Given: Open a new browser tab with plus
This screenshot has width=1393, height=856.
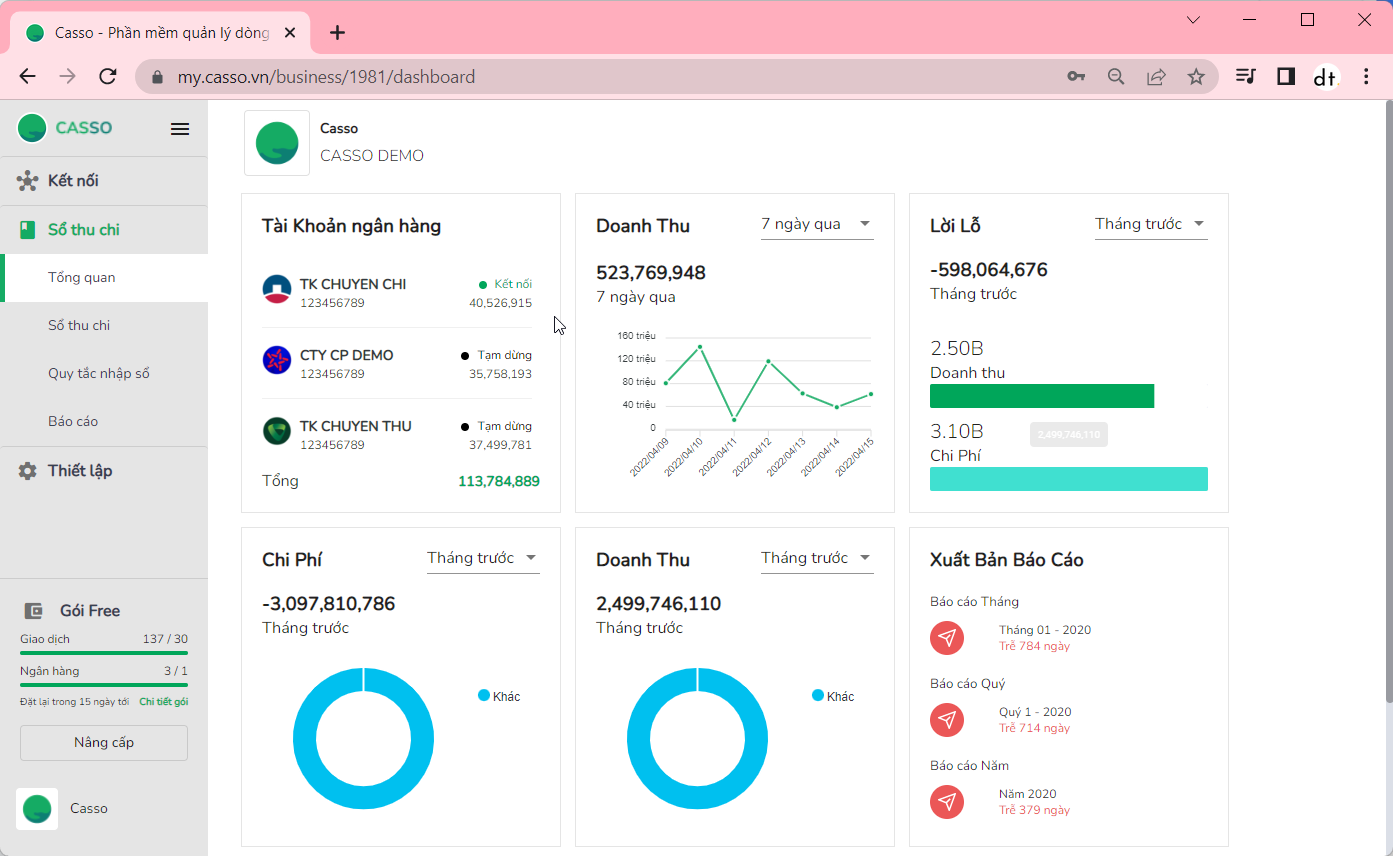Looking at the screenshot, I should coord(337,33).
